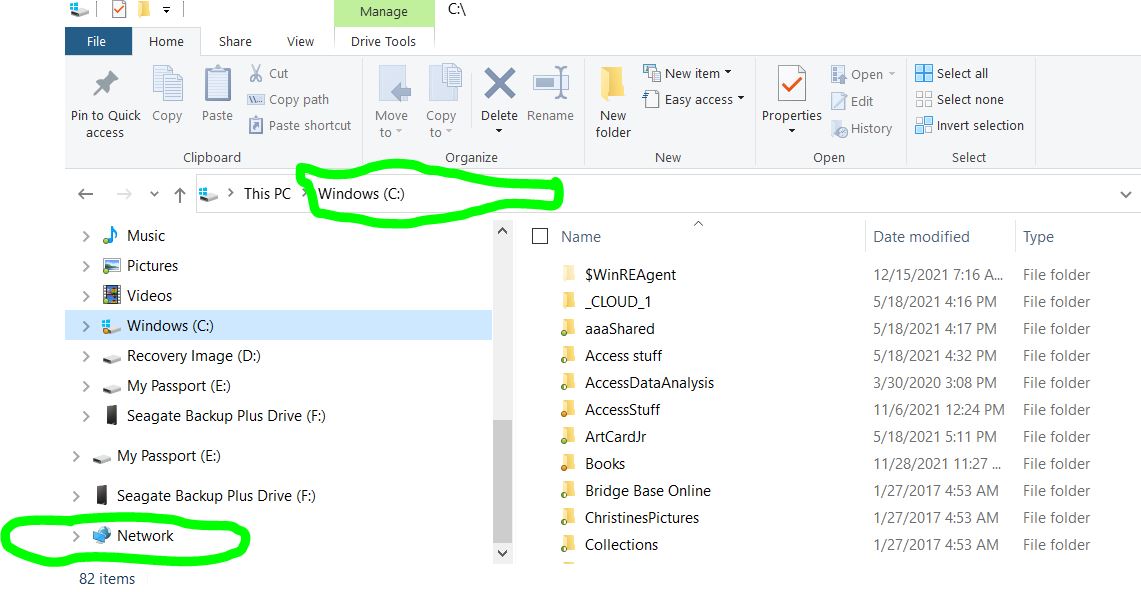Go back with the Back arrow
The image size is (1141, 592).
pyautogui.click(x=86, y=194)
